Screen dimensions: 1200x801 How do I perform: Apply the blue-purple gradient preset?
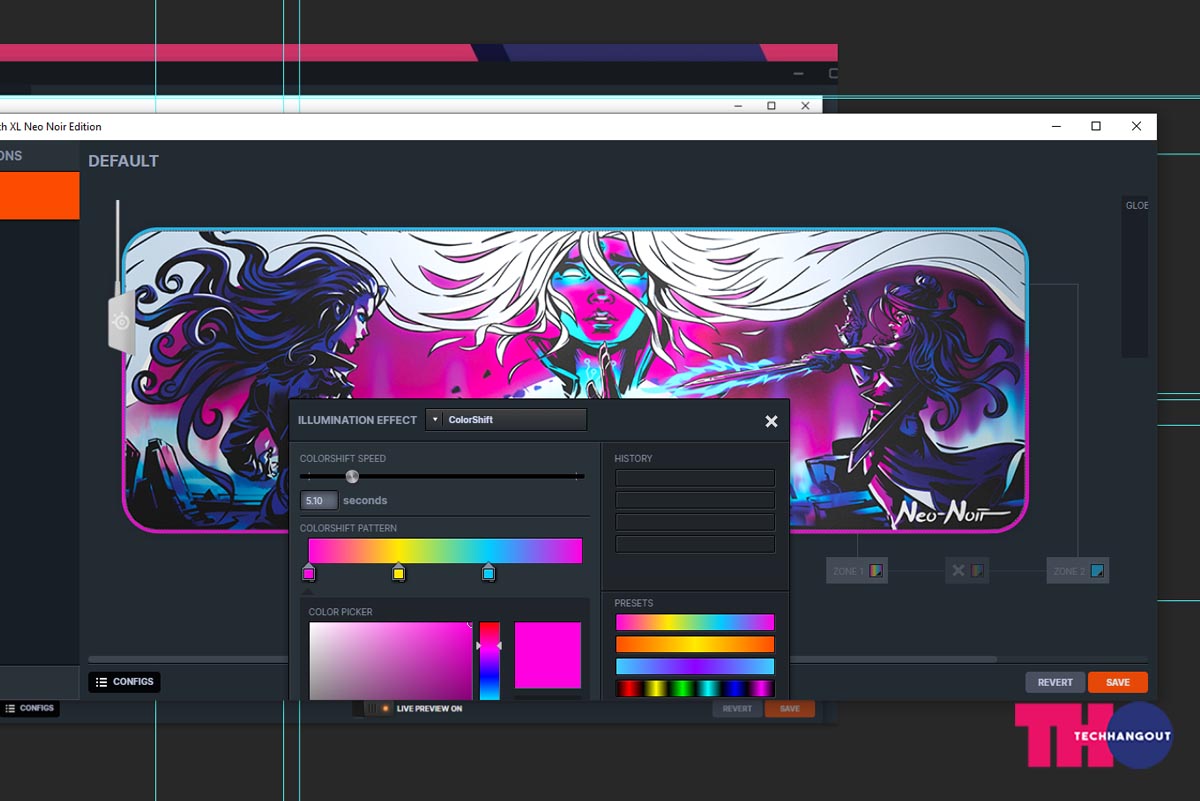[695, 666]
